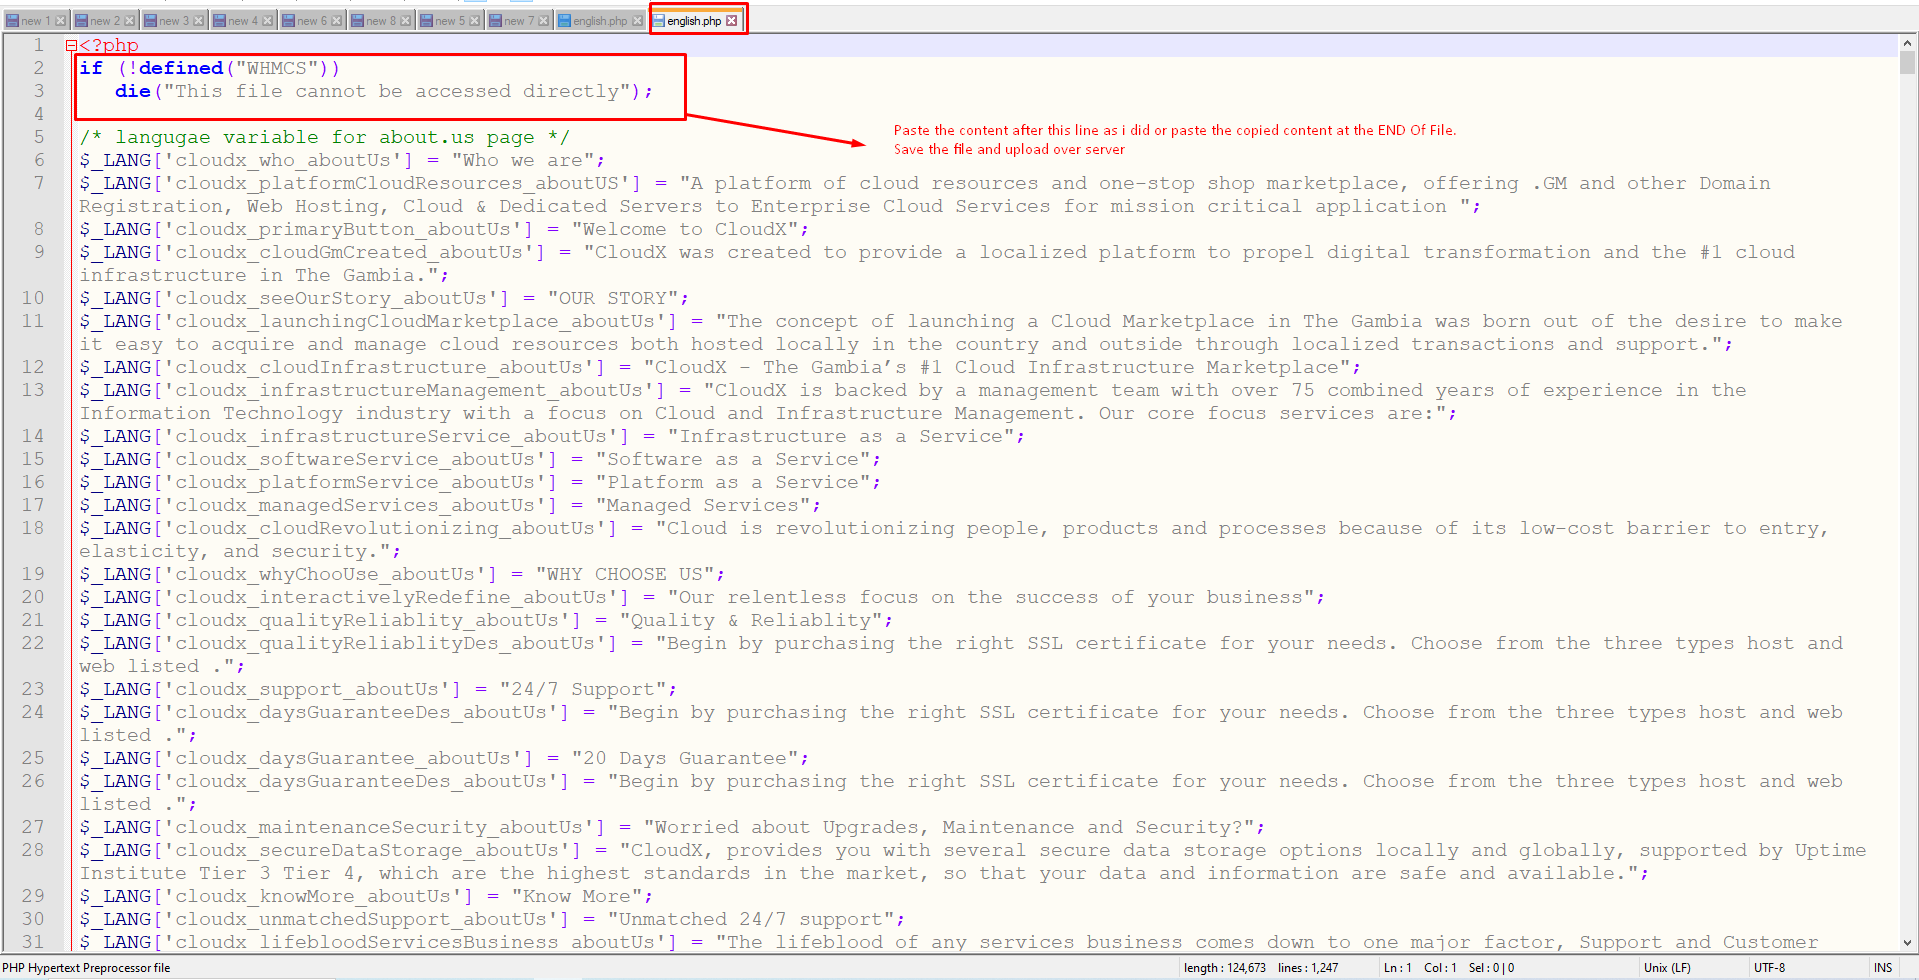Click the 'cloudx_softwareService_aboutUs' line
The height and width of the screenshot is (980, 1919).
point(480,459)
